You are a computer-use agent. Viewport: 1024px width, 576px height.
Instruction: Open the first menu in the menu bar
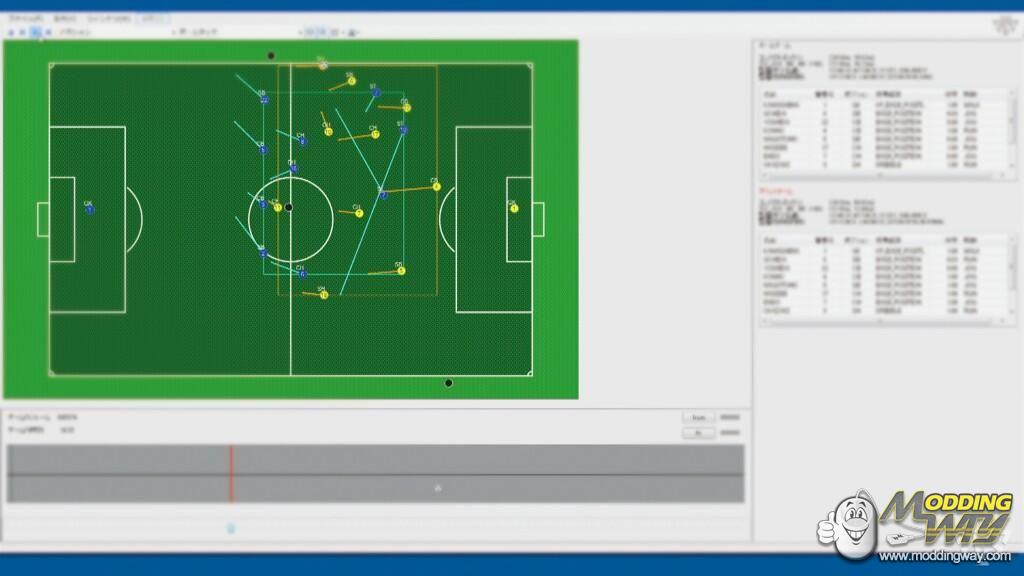(27, 19)
